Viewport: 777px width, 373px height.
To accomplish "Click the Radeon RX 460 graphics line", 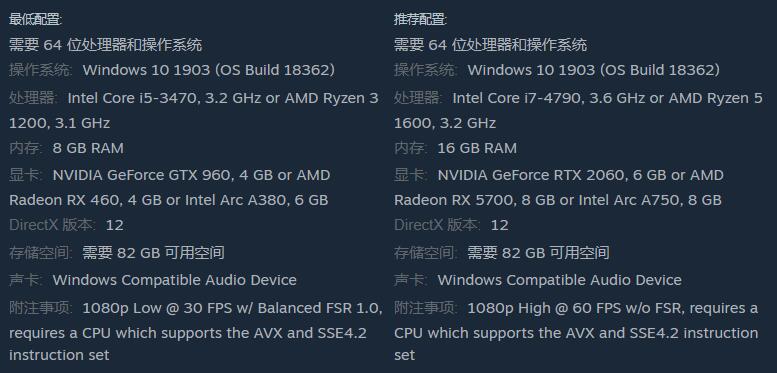I will point(168,200).
